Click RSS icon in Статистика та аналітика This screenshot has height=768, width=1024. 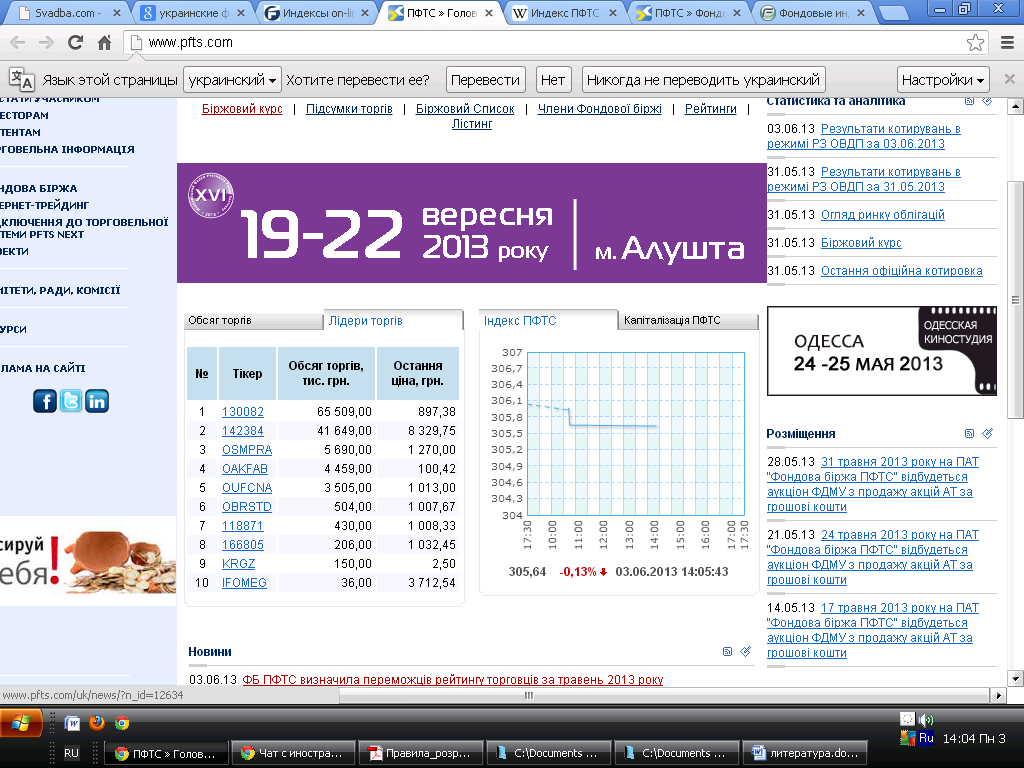pos(970,101)
